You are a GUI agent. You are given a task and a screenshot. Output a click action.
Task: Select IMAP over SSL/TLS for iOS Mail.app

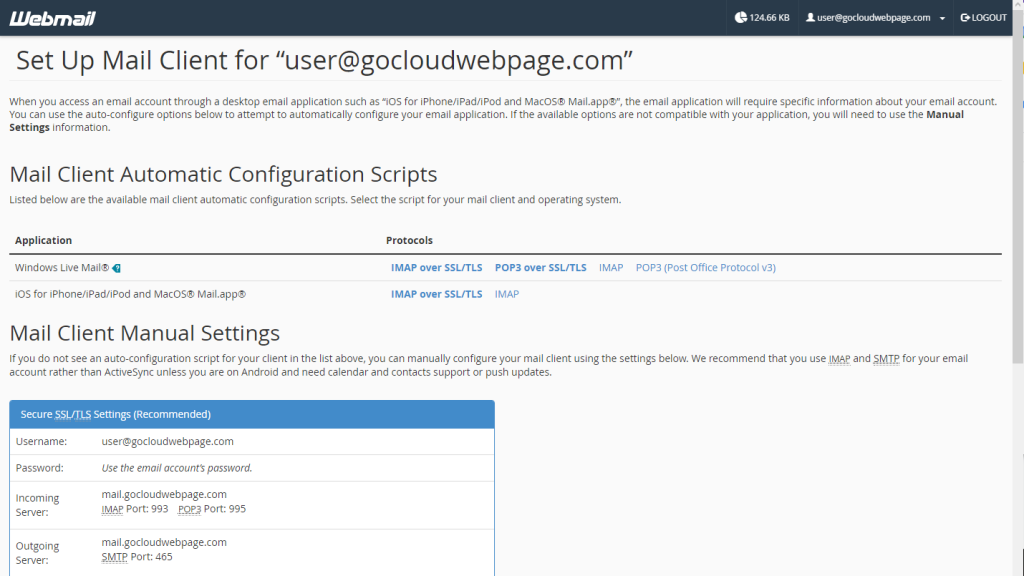tap(437, 294)
